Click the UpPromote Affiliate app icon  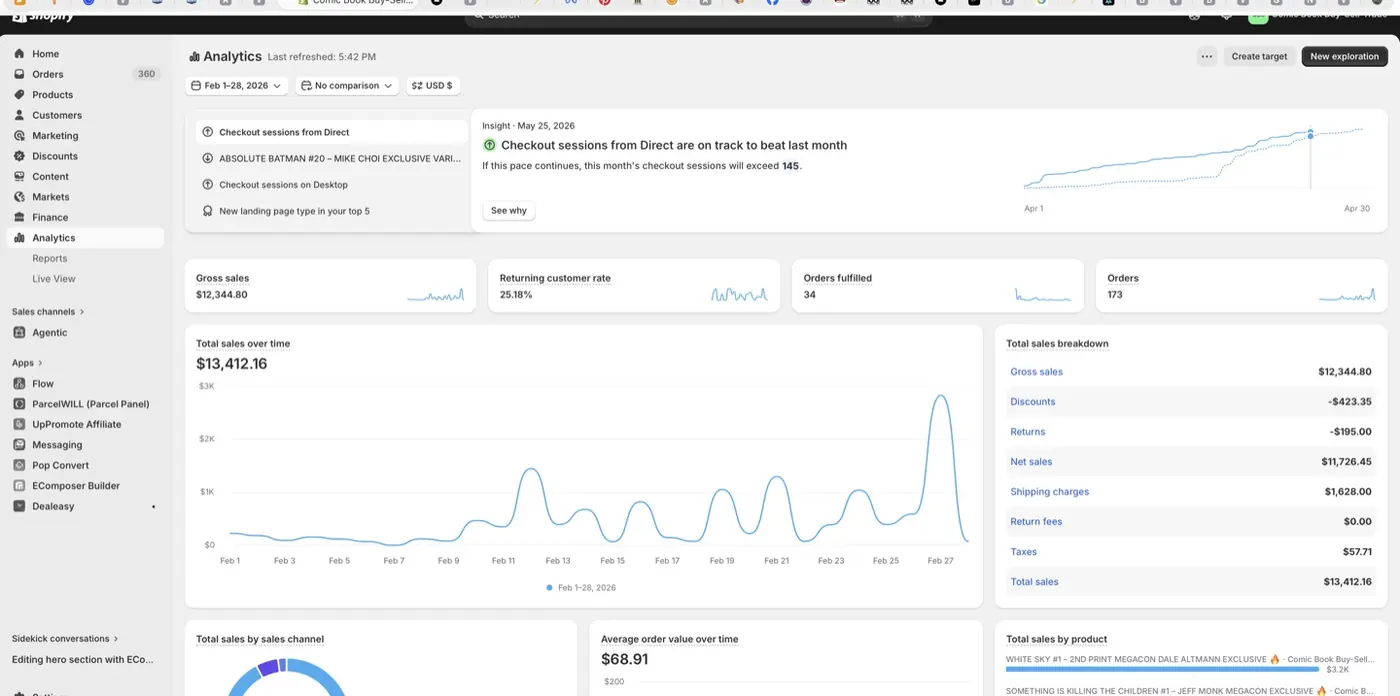tap(19, 424)
